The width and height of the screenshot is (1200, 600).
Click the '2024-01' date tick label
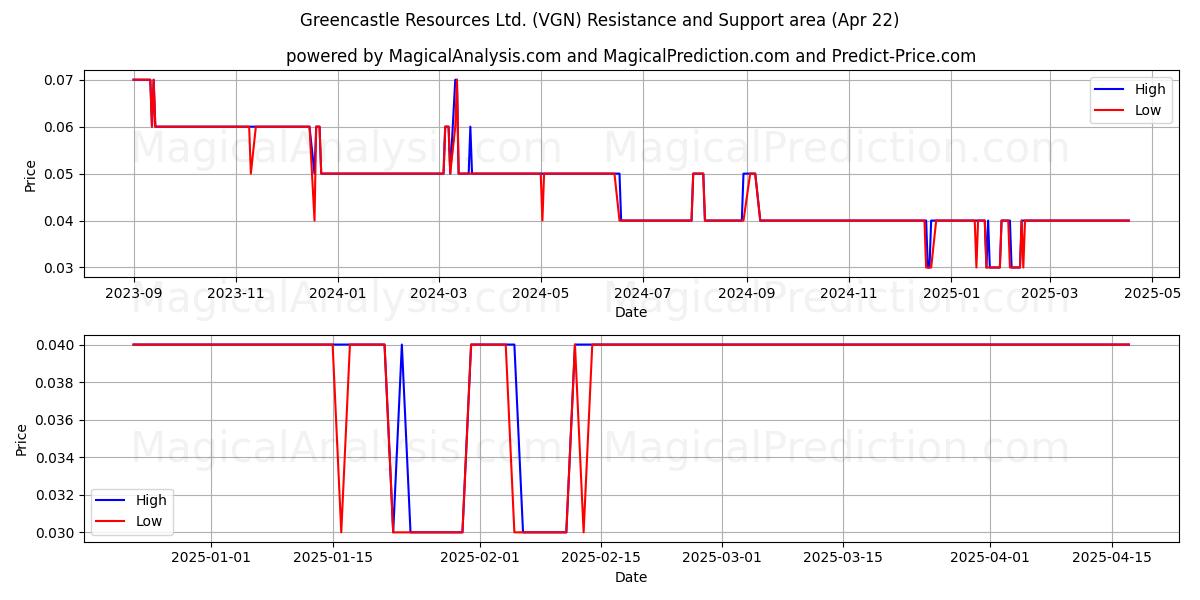pos(337,293)
